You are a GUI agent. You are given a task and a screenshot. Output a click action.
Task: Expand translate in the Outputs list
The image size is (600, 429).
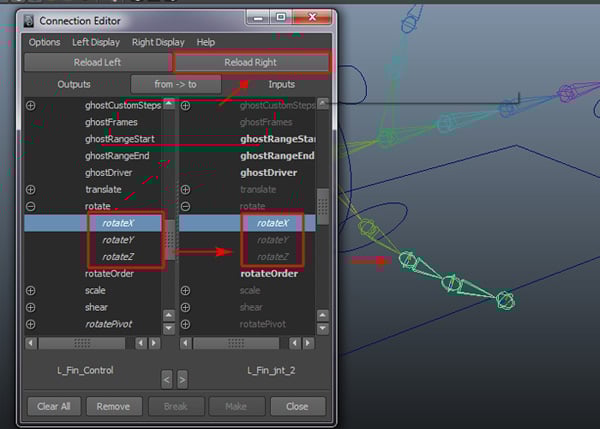pos(31,189)
